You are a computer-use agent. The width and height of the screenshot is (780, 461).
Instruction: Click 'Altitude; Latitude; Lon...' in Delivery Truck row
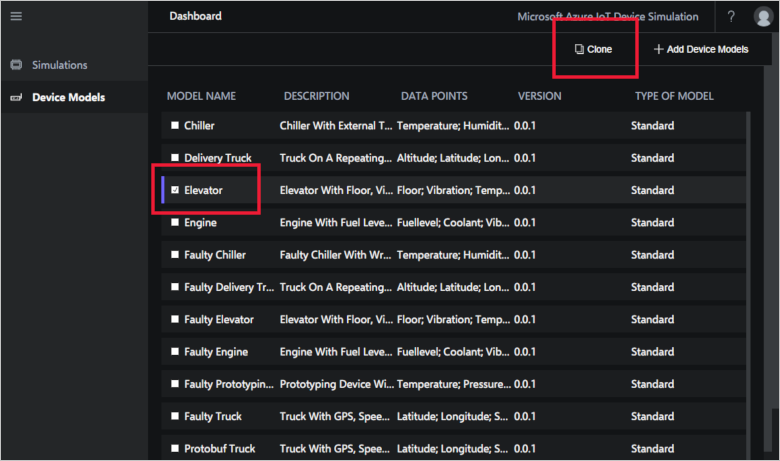point(453,158)
